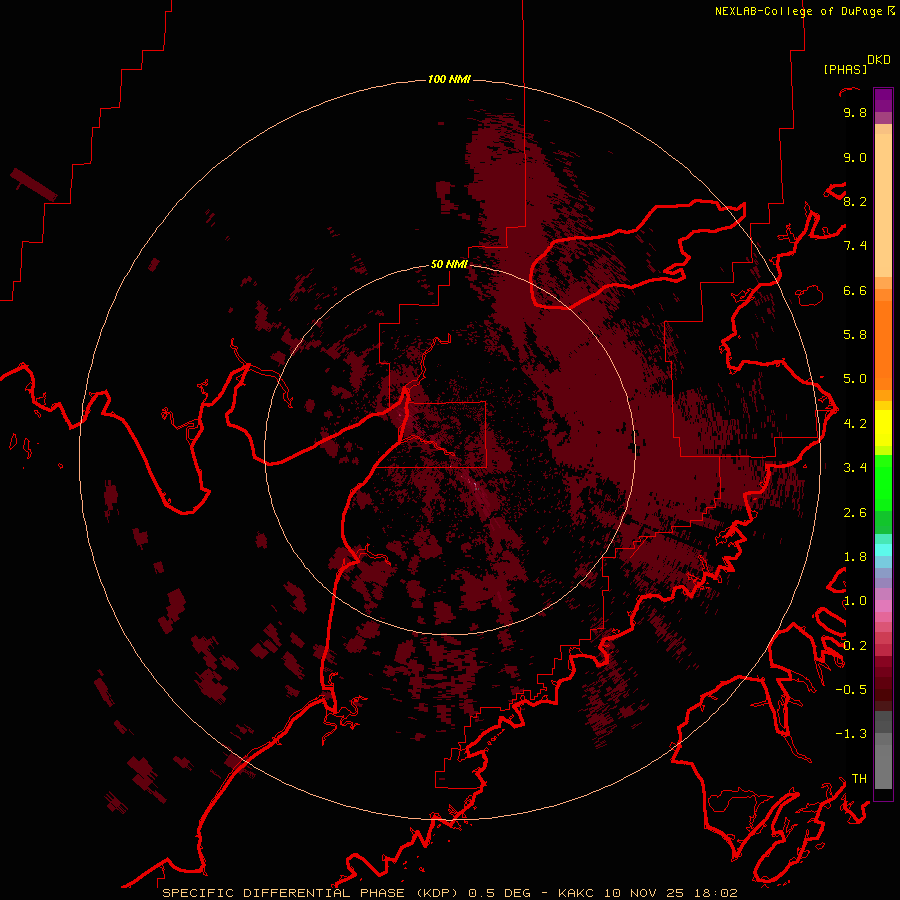Click the 8.2 scale value
The height and width of the screenshot is (900, 900).
855,201
